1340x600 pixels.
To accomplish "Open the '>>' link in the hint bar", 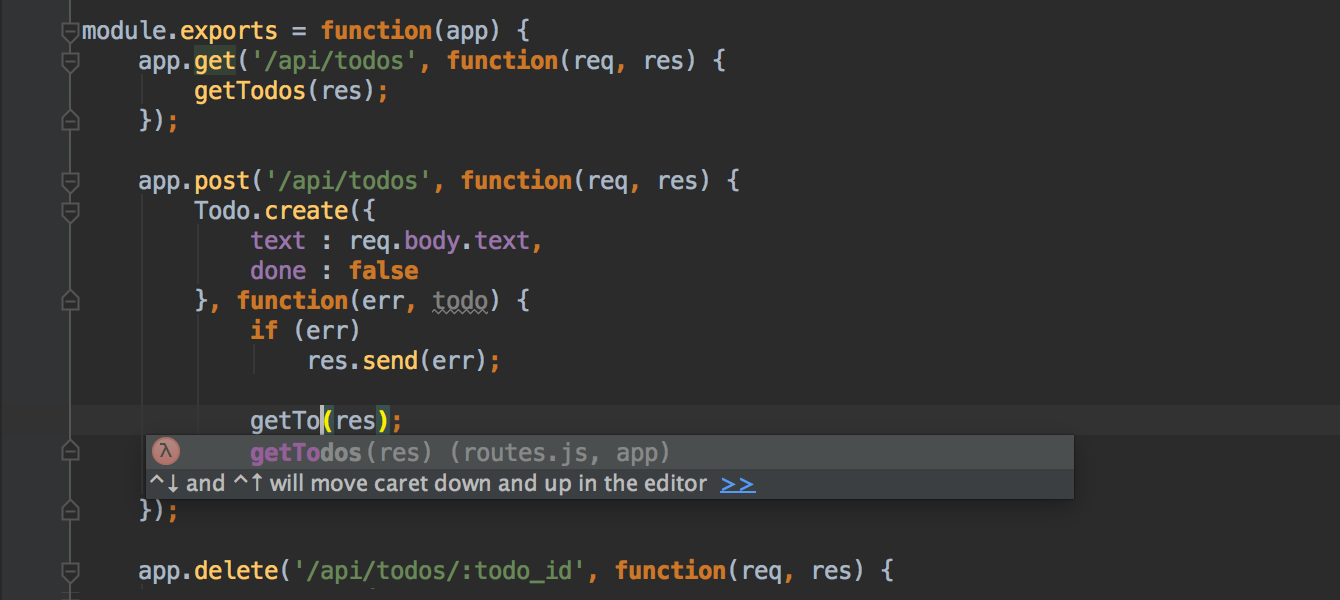I will tap(738, 484).
